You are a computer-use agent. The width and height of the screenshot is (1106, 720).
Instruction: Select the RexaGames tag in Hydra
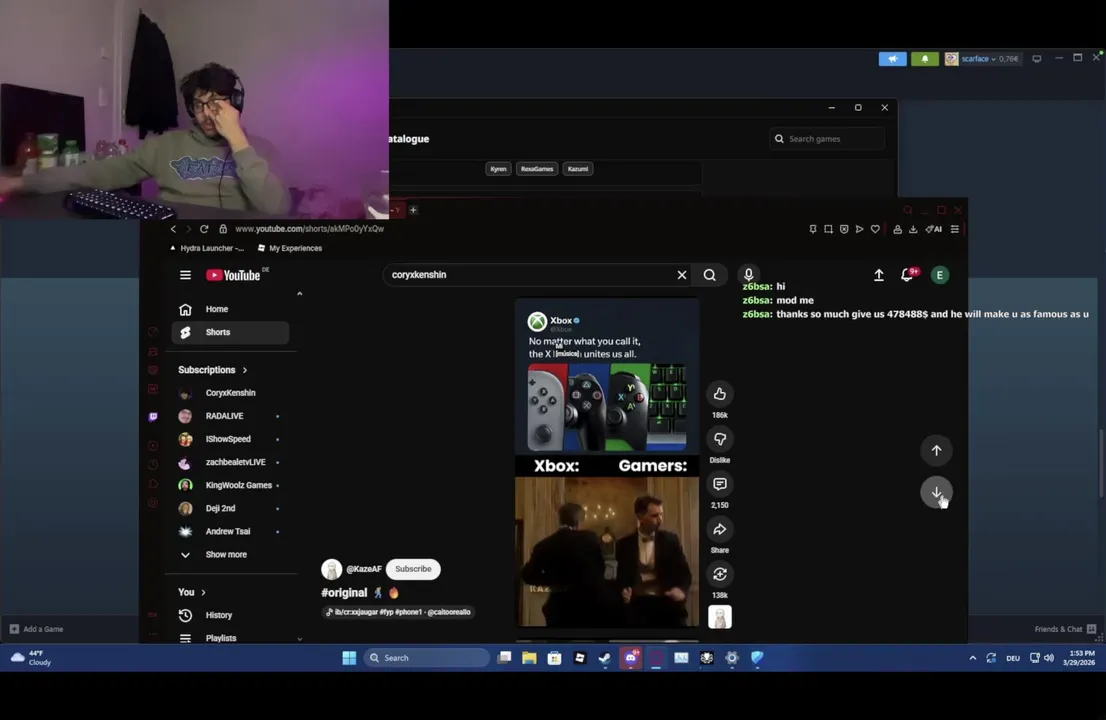click(537, 169)
